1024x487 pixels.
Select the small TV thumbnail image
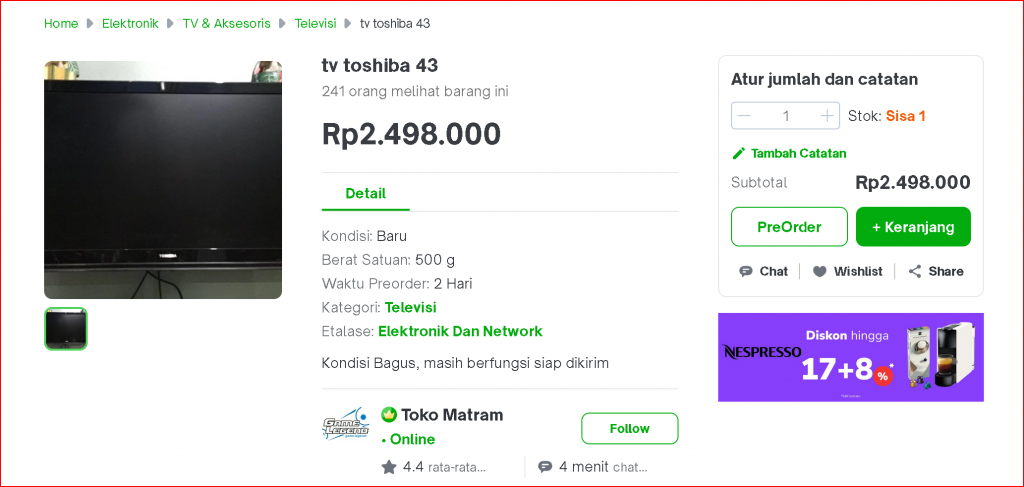tap(65, 329)
